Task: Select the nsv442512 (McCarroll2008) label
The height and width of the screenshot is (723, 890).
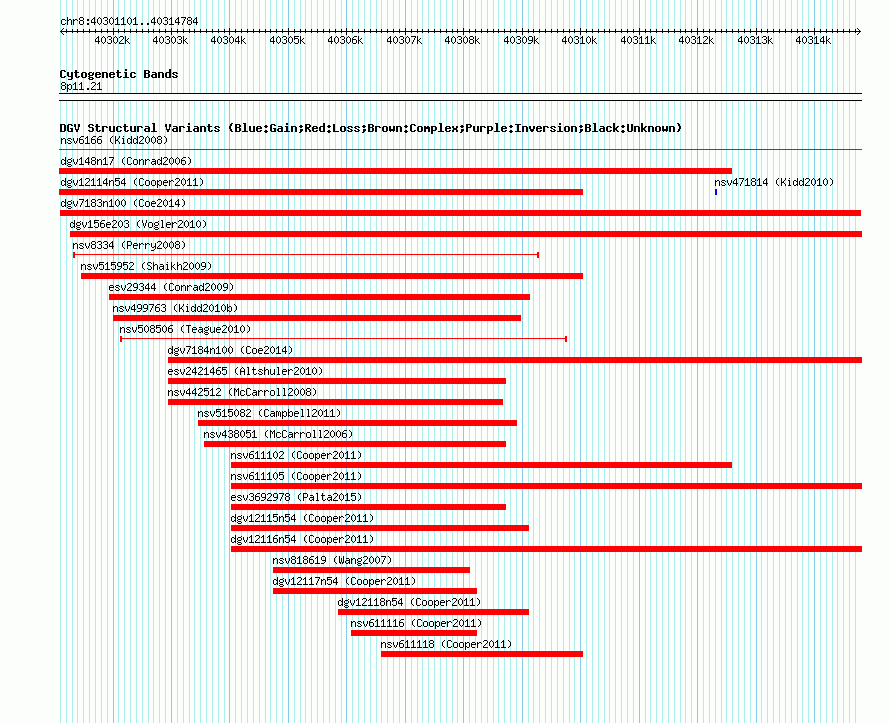Action: tap(242, 392)
